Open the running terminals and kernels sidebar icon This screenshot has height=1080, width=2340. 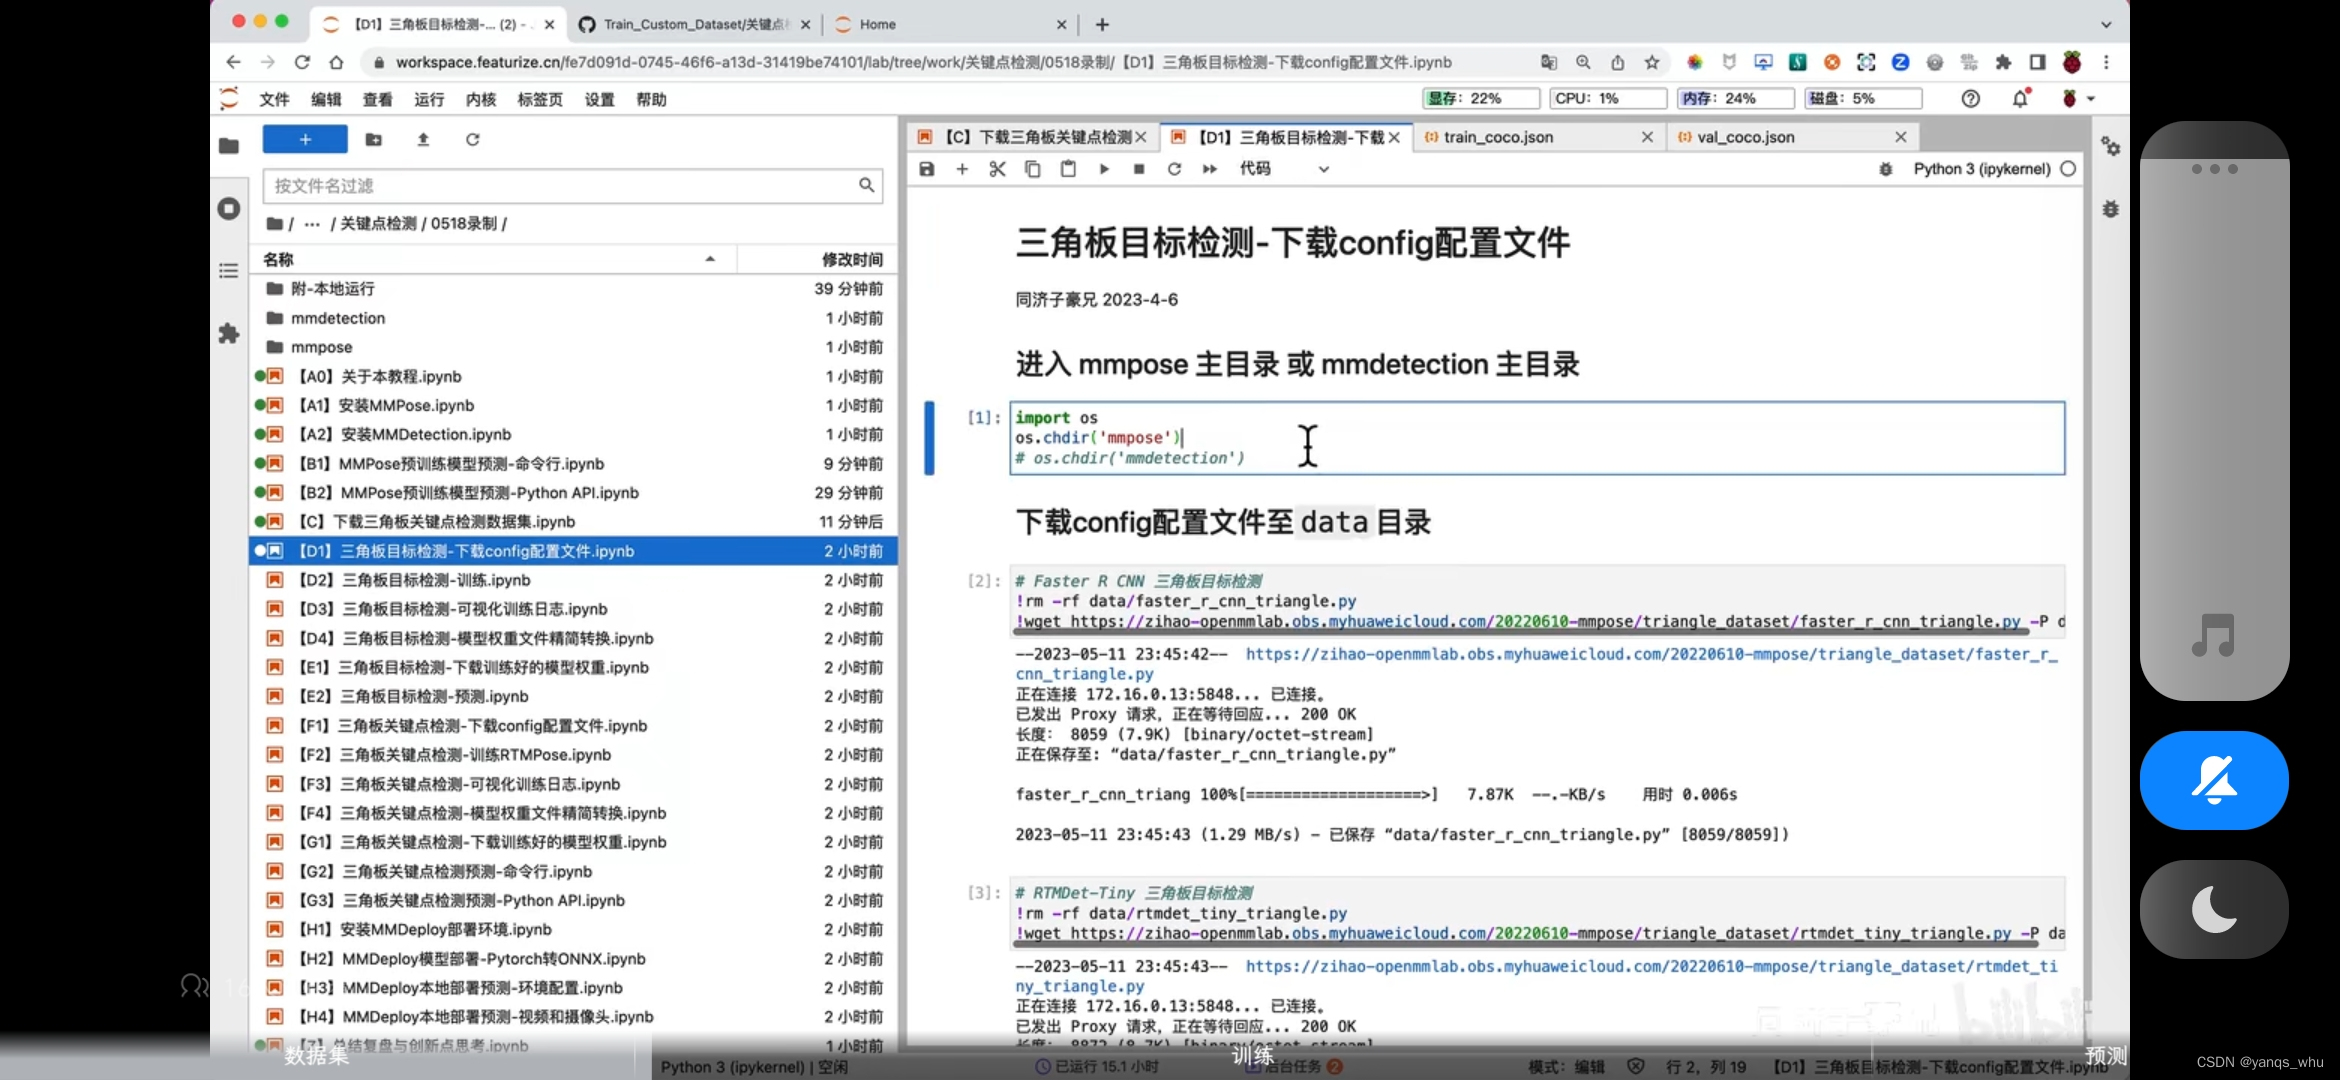[x=229, y=209]
